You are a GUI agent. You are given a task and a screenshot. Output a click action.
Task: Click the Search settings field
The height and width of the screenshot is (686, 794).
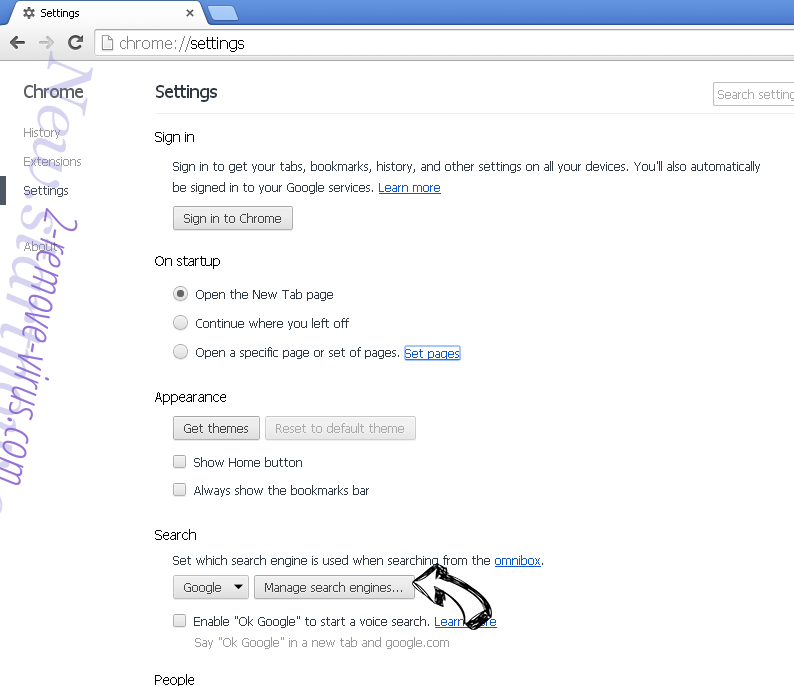(753, 94)
